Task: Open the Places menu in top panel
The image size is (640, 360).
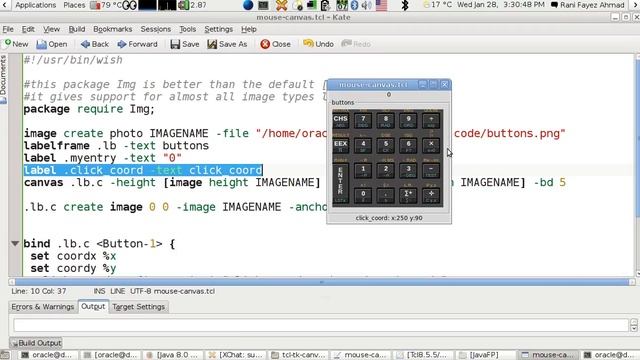Action: click(x=74, y=5)
